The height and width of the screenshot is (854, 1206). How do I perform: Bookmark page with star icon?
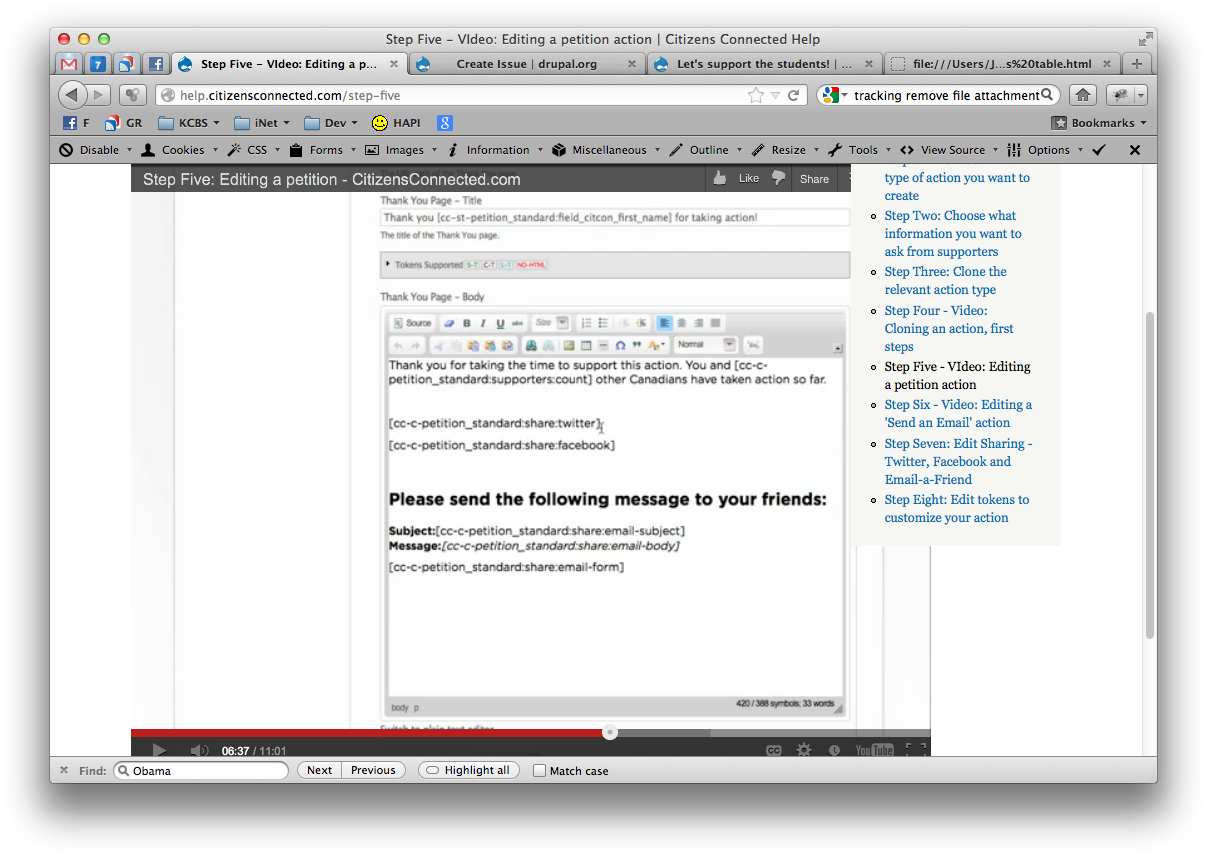pyautogui.click(x=756, y=95)
